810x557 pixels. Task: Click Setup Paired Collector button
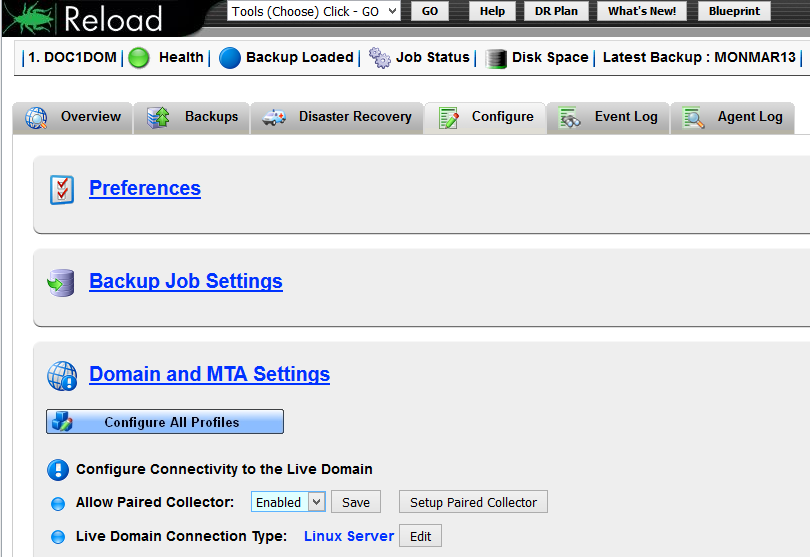point(473,502)
